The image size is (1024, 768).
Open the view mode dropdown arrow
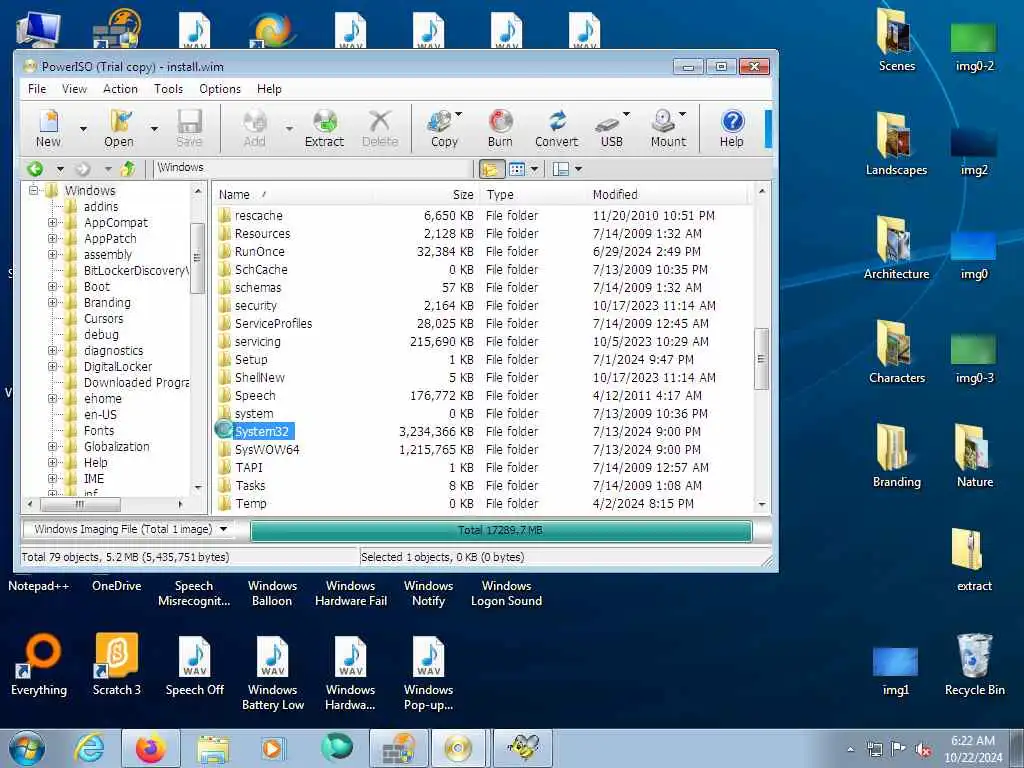click(534, 170)
